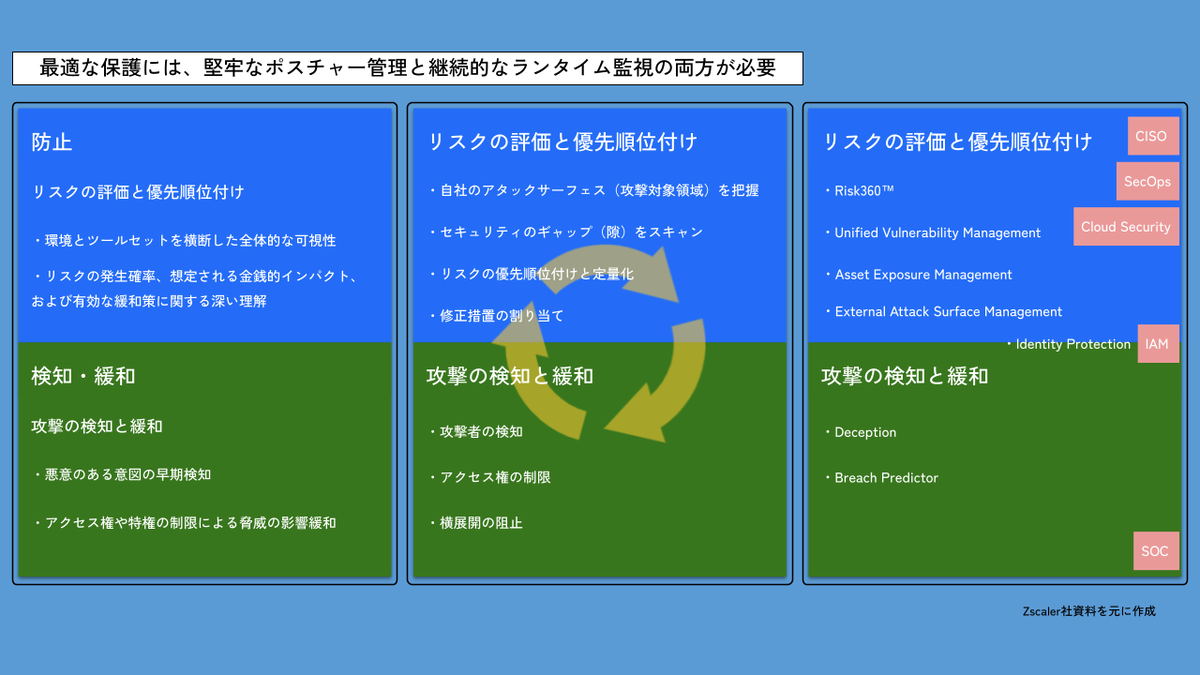Click the bullet starting リスクの発生確率
The height and width of the screenshot is (675, 1200).
[x=194, y=276]
